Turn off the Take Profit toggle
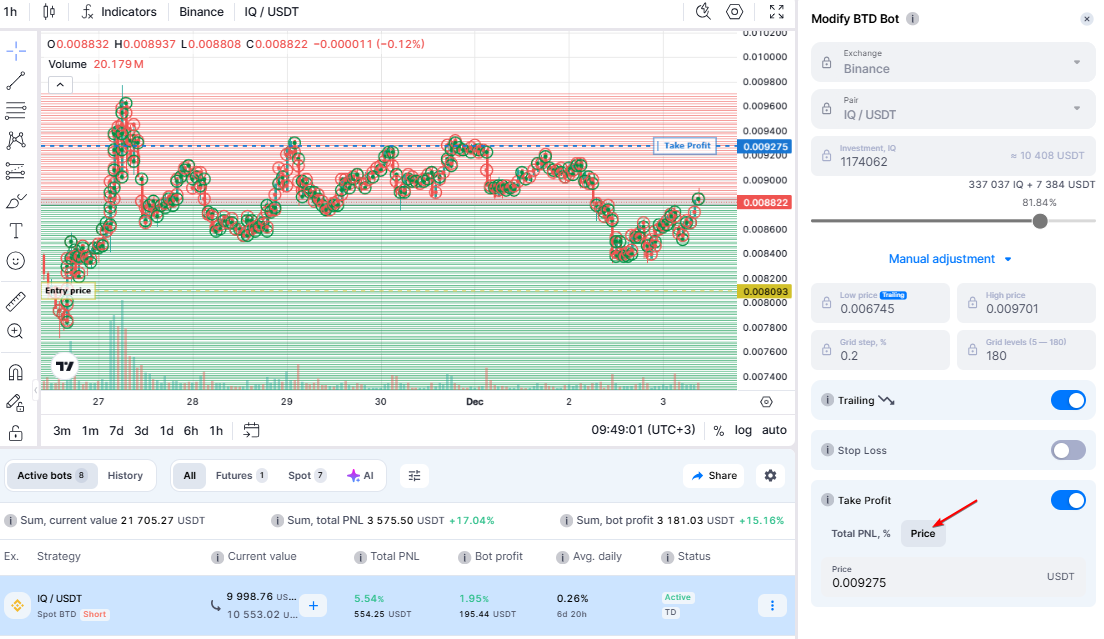This screenshot has height=639, width=1104. point(1067,500)
